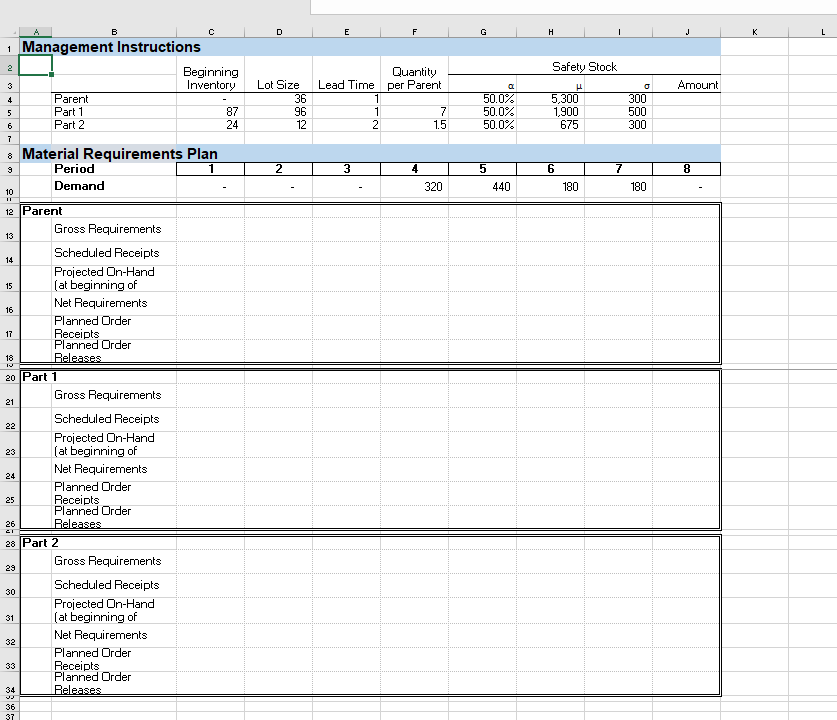The image size is (837, 720).
Task: Select column C header
Action: [211, 31]
